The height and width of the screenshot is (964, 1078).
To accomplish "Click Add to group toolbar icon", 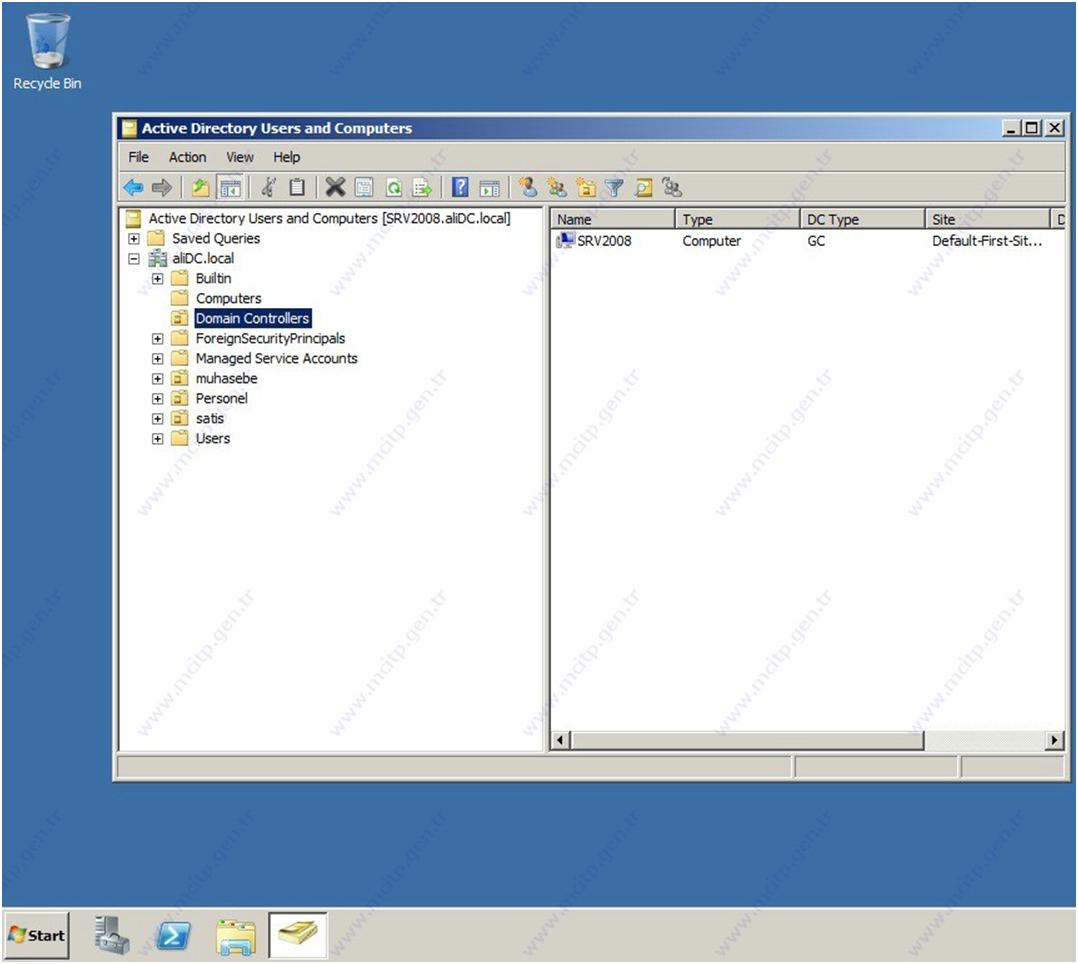I will point(672,187).
